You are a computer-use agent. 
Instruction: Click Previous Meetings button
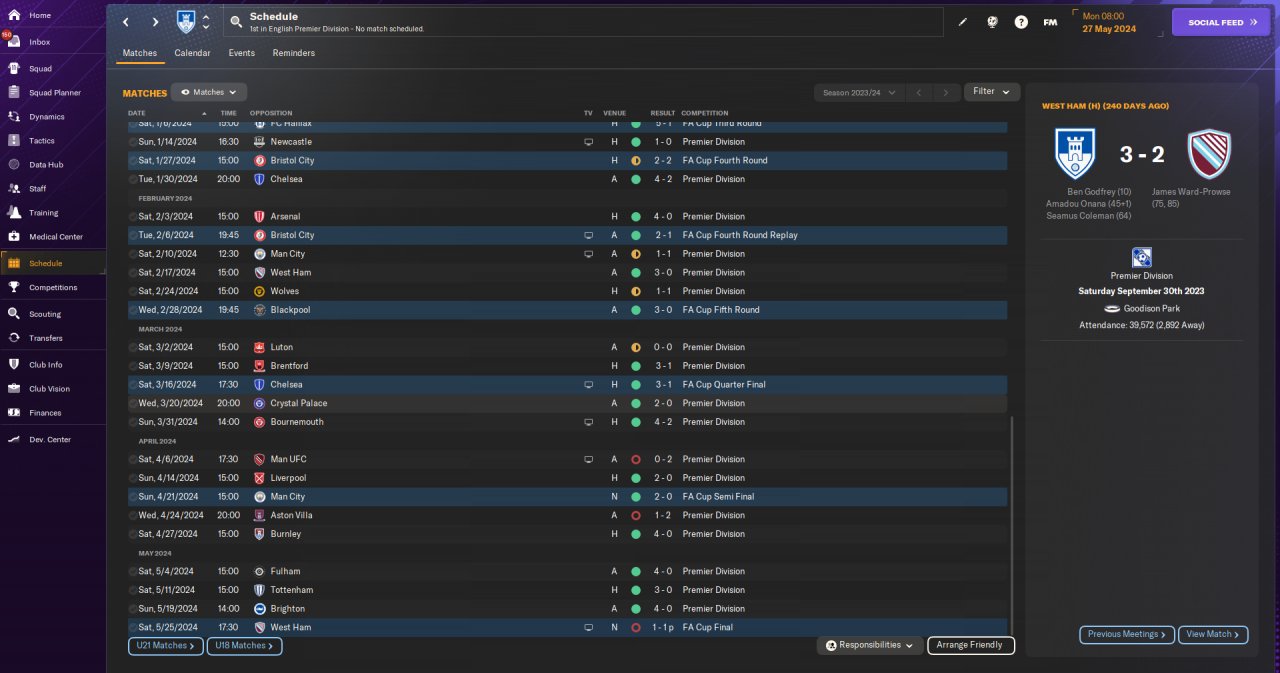[1127, 634]
